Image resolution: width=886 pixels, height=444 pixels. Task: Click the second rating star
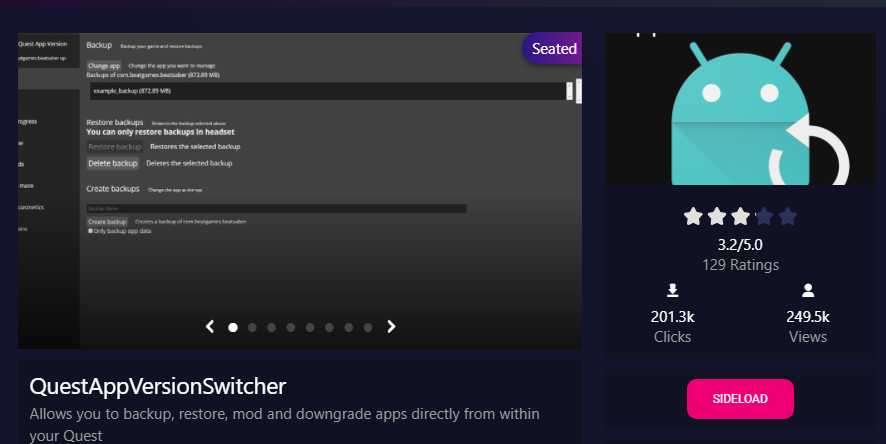click(x=717, y=216)
